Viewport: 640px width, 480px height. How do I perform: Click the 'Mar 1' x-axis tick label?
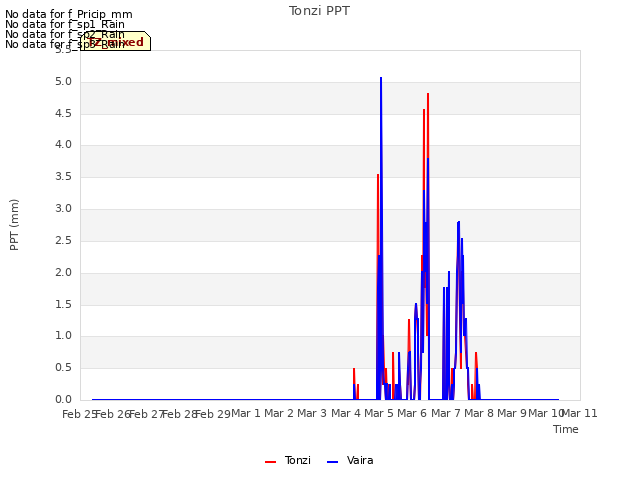246,413
